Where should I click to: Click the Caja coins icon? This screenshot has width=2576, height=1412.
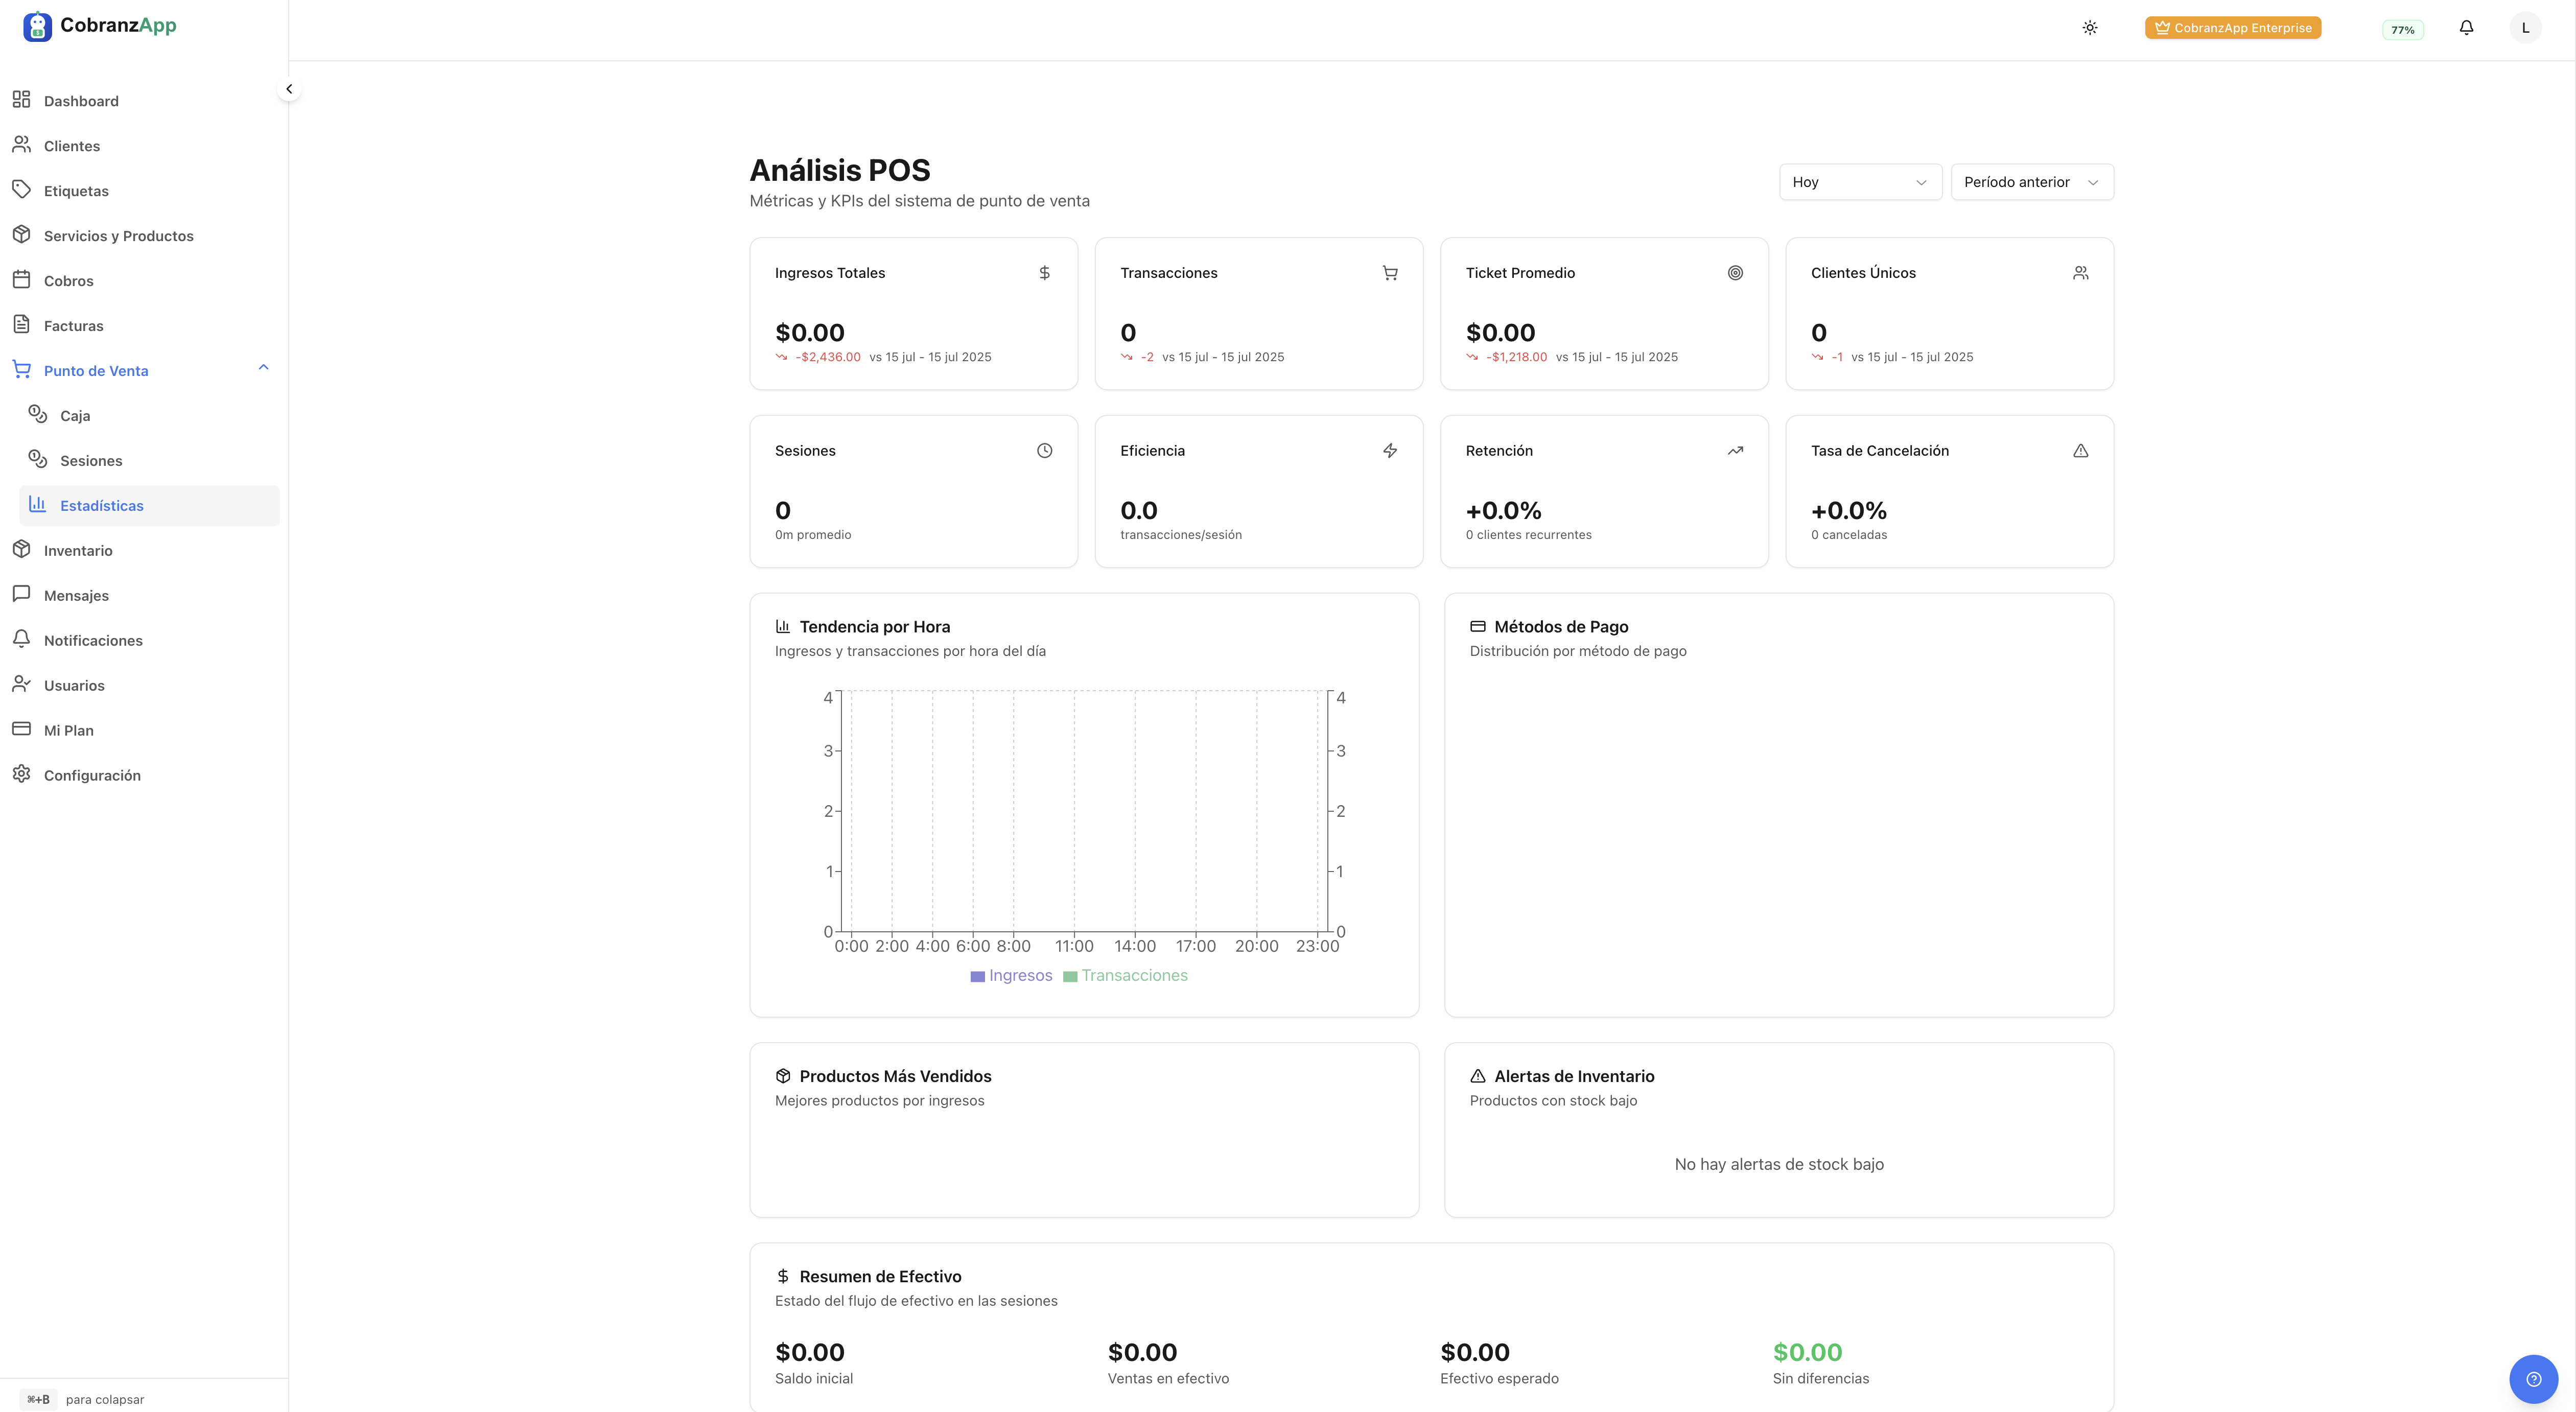pyautogui.click(x=38, y=415)
